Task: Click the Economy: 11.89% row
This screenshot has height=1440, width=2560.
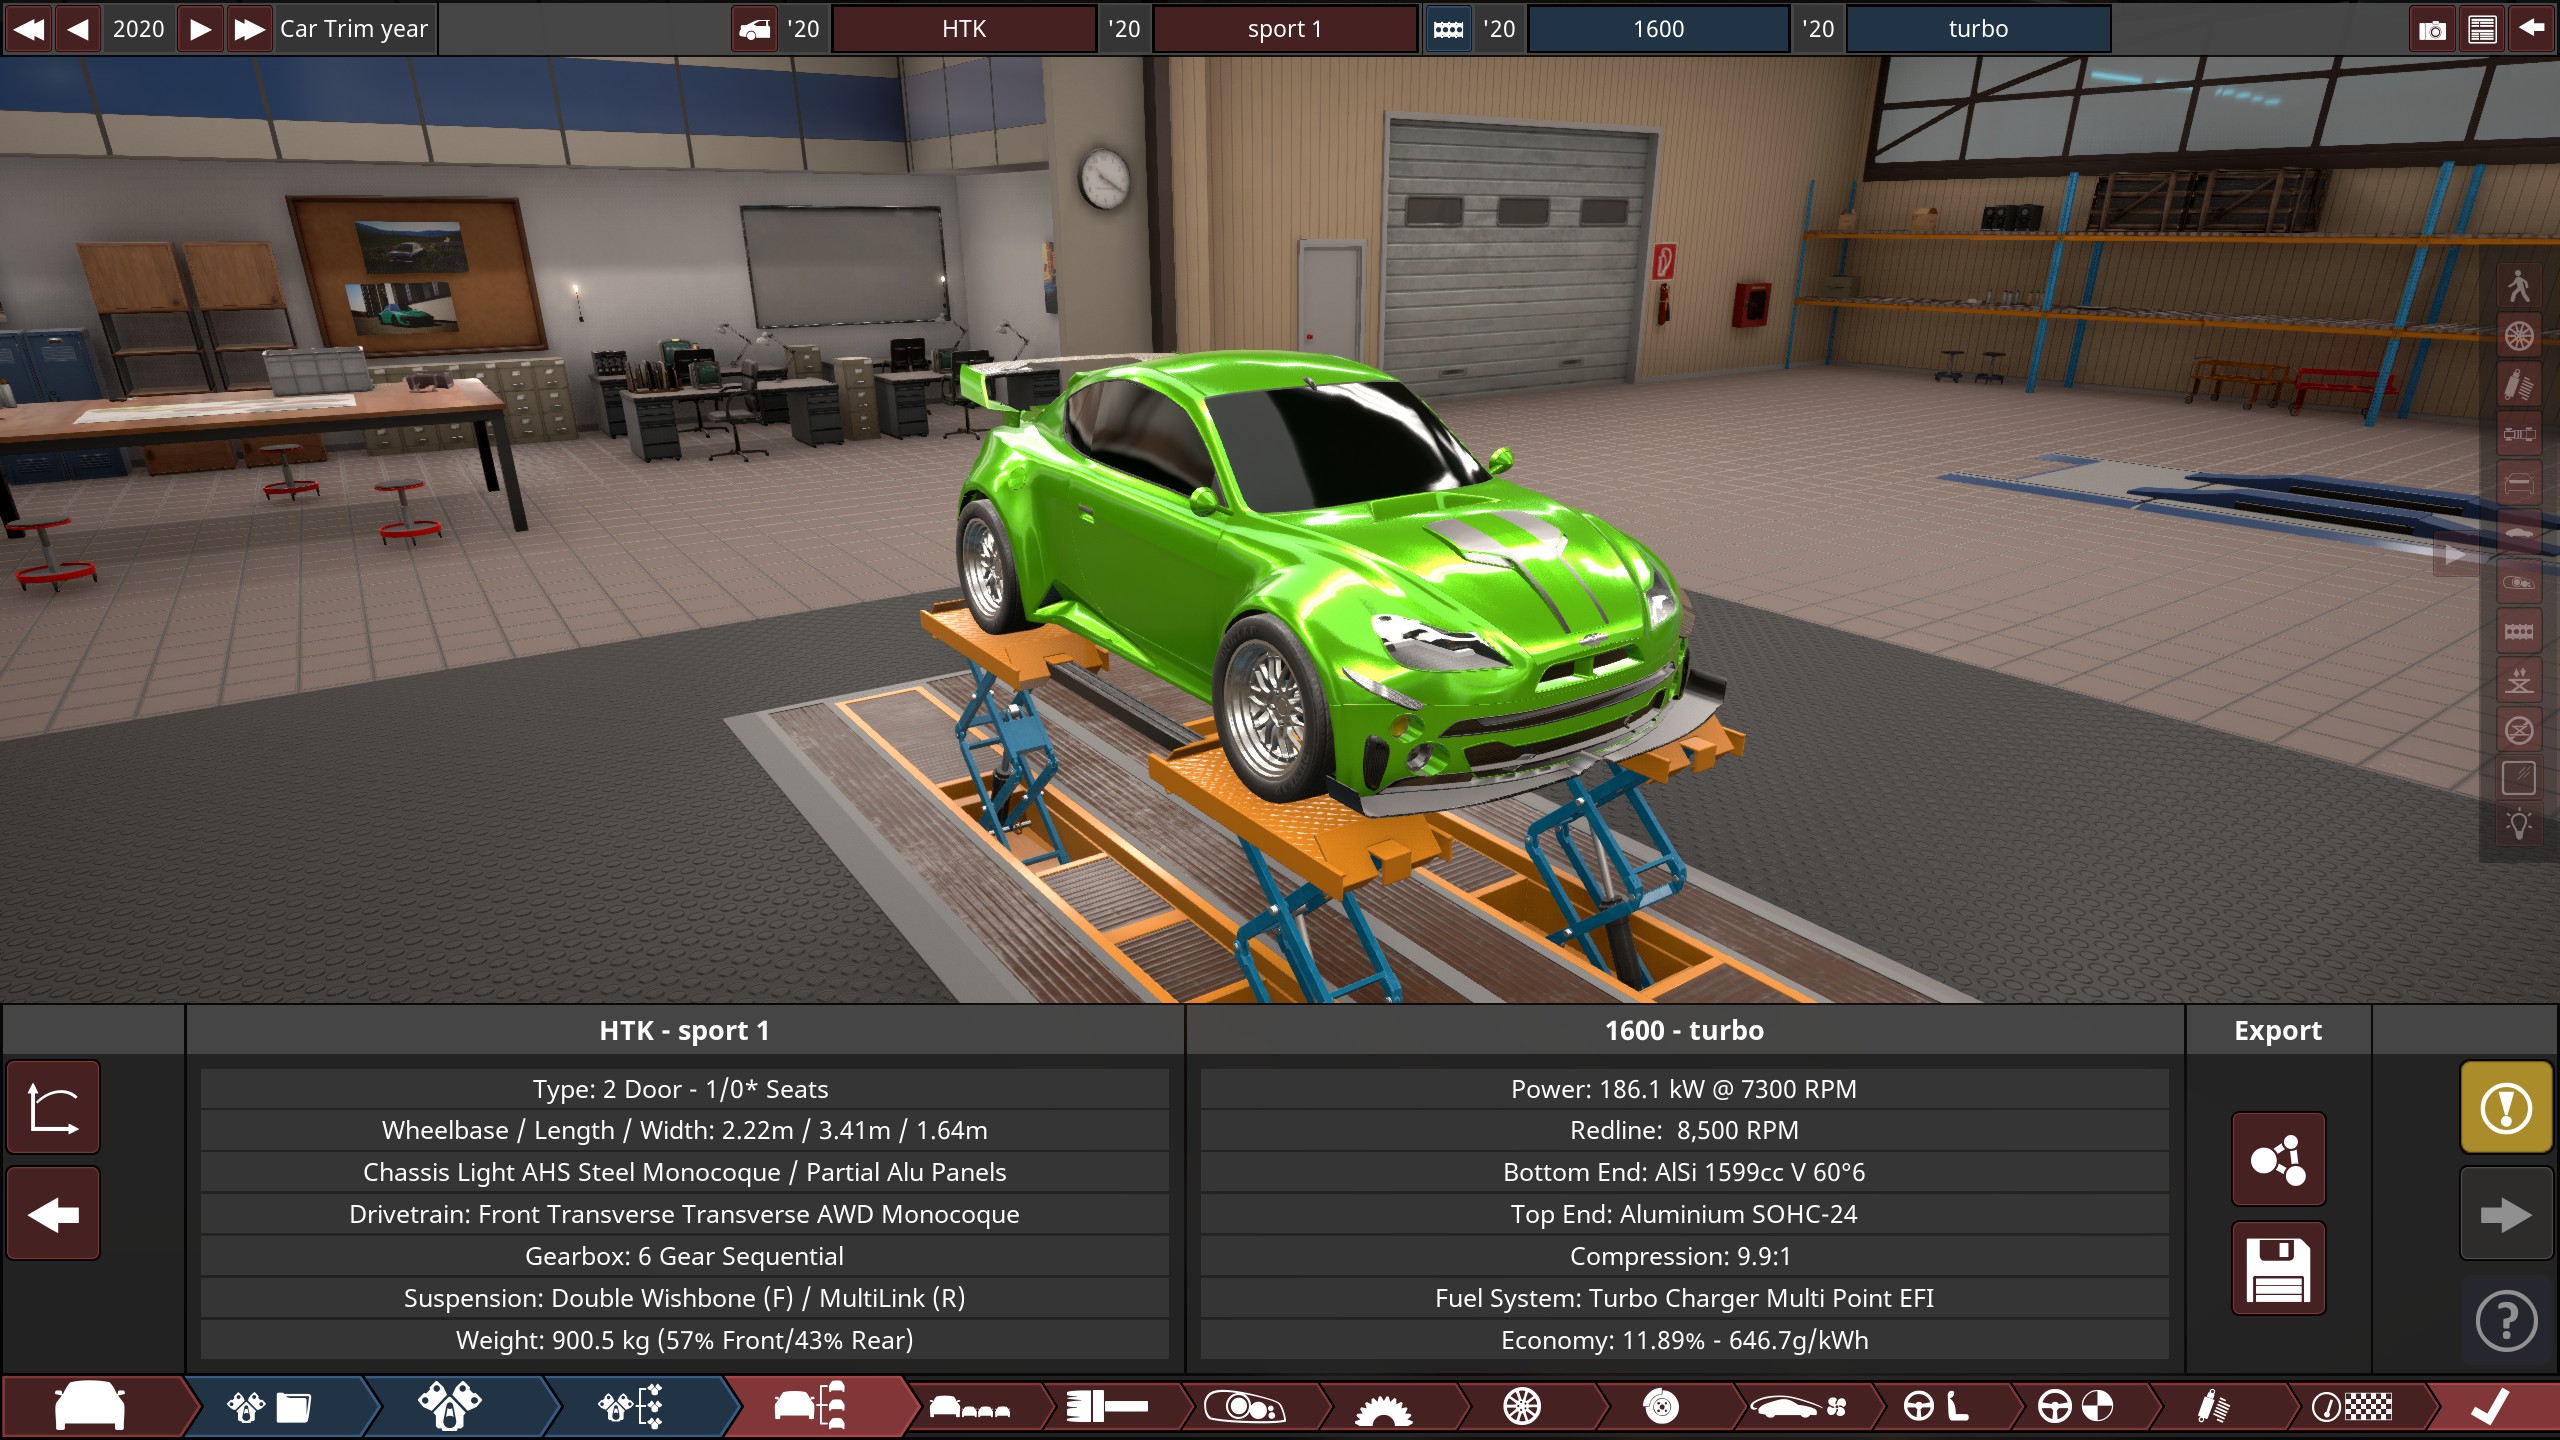Action: click(x=1684, y=1340)
